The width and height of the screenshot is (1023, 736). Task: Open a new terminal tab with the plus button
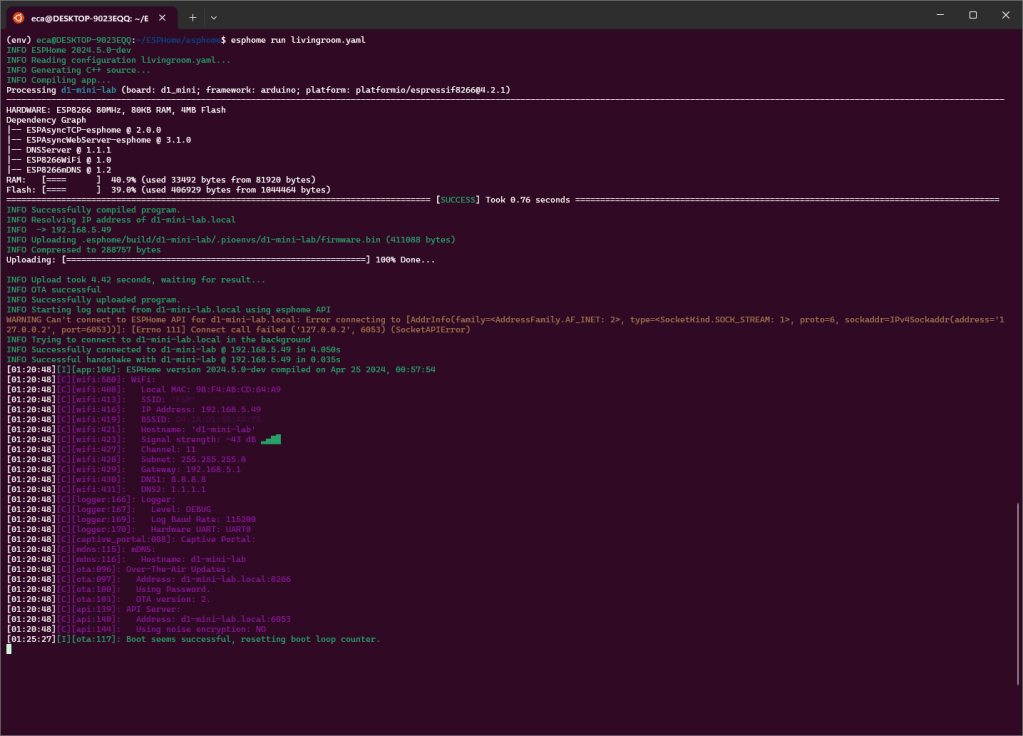click(192, 17)
